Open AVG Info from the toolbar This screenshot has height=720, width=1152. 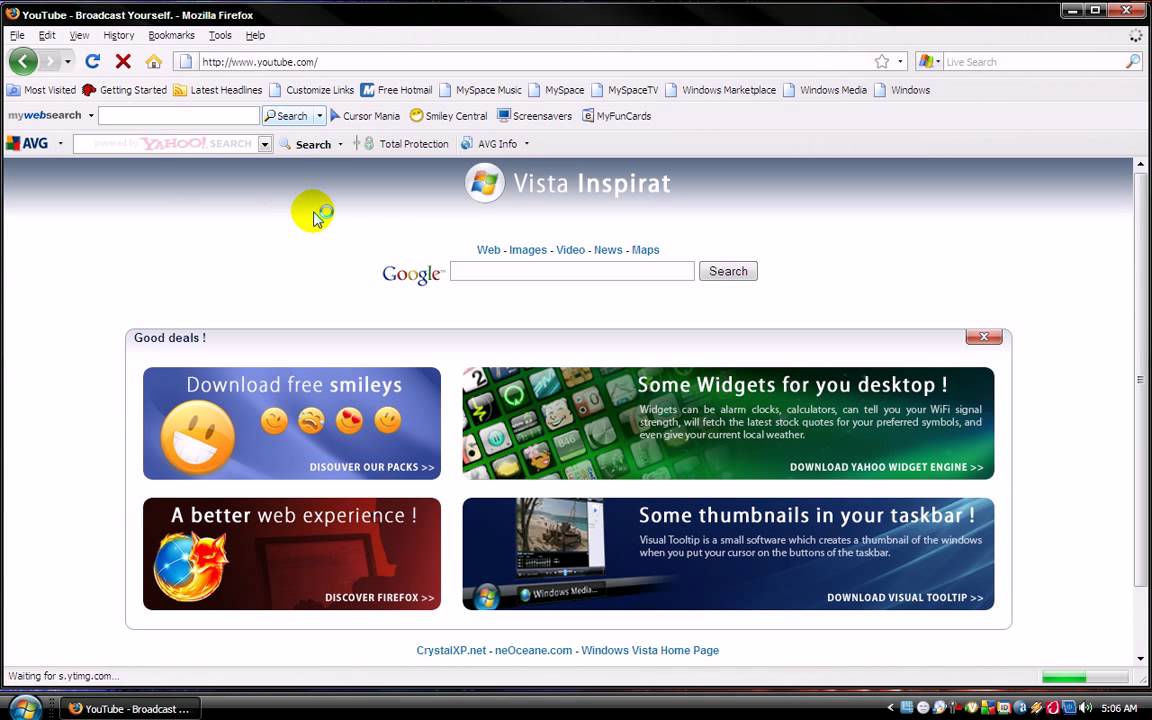coord(489,144)
